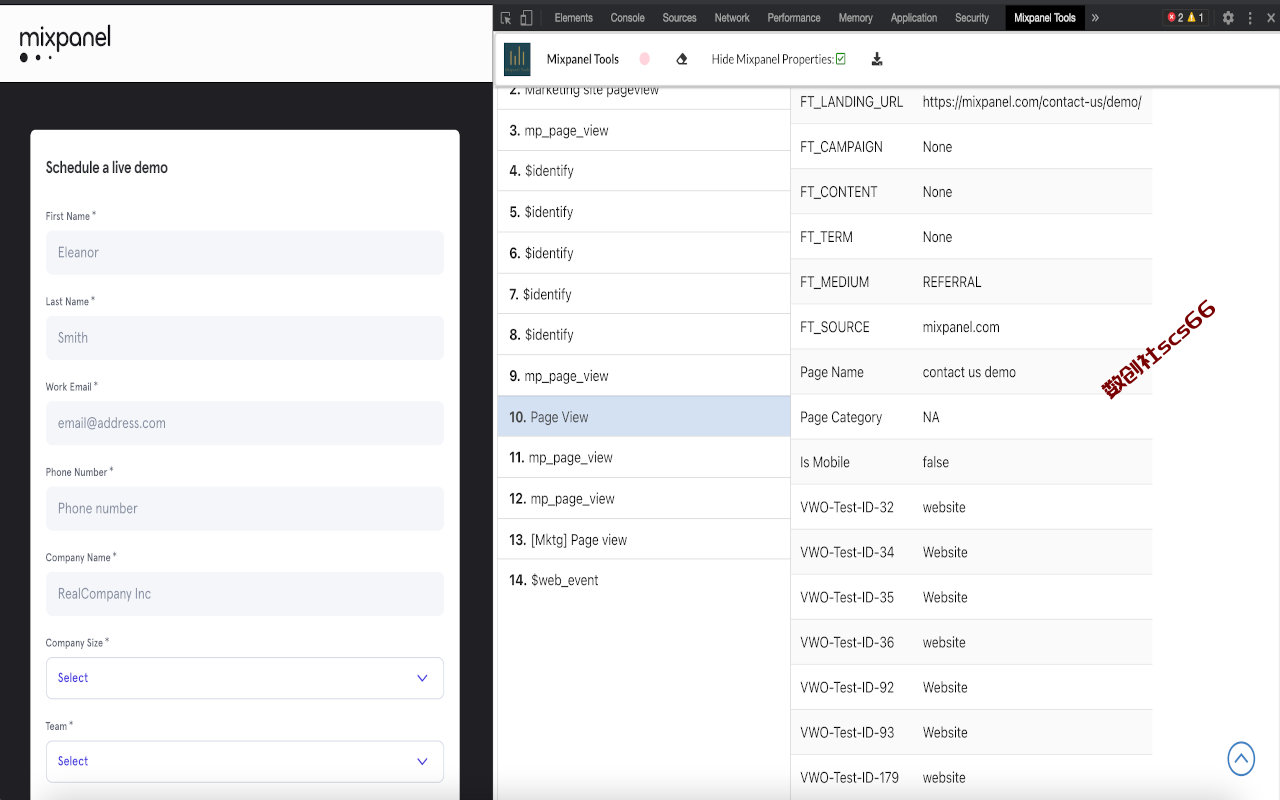
Task: Click the Mixpanel logo in page header
Action: [x=65, y=44]
